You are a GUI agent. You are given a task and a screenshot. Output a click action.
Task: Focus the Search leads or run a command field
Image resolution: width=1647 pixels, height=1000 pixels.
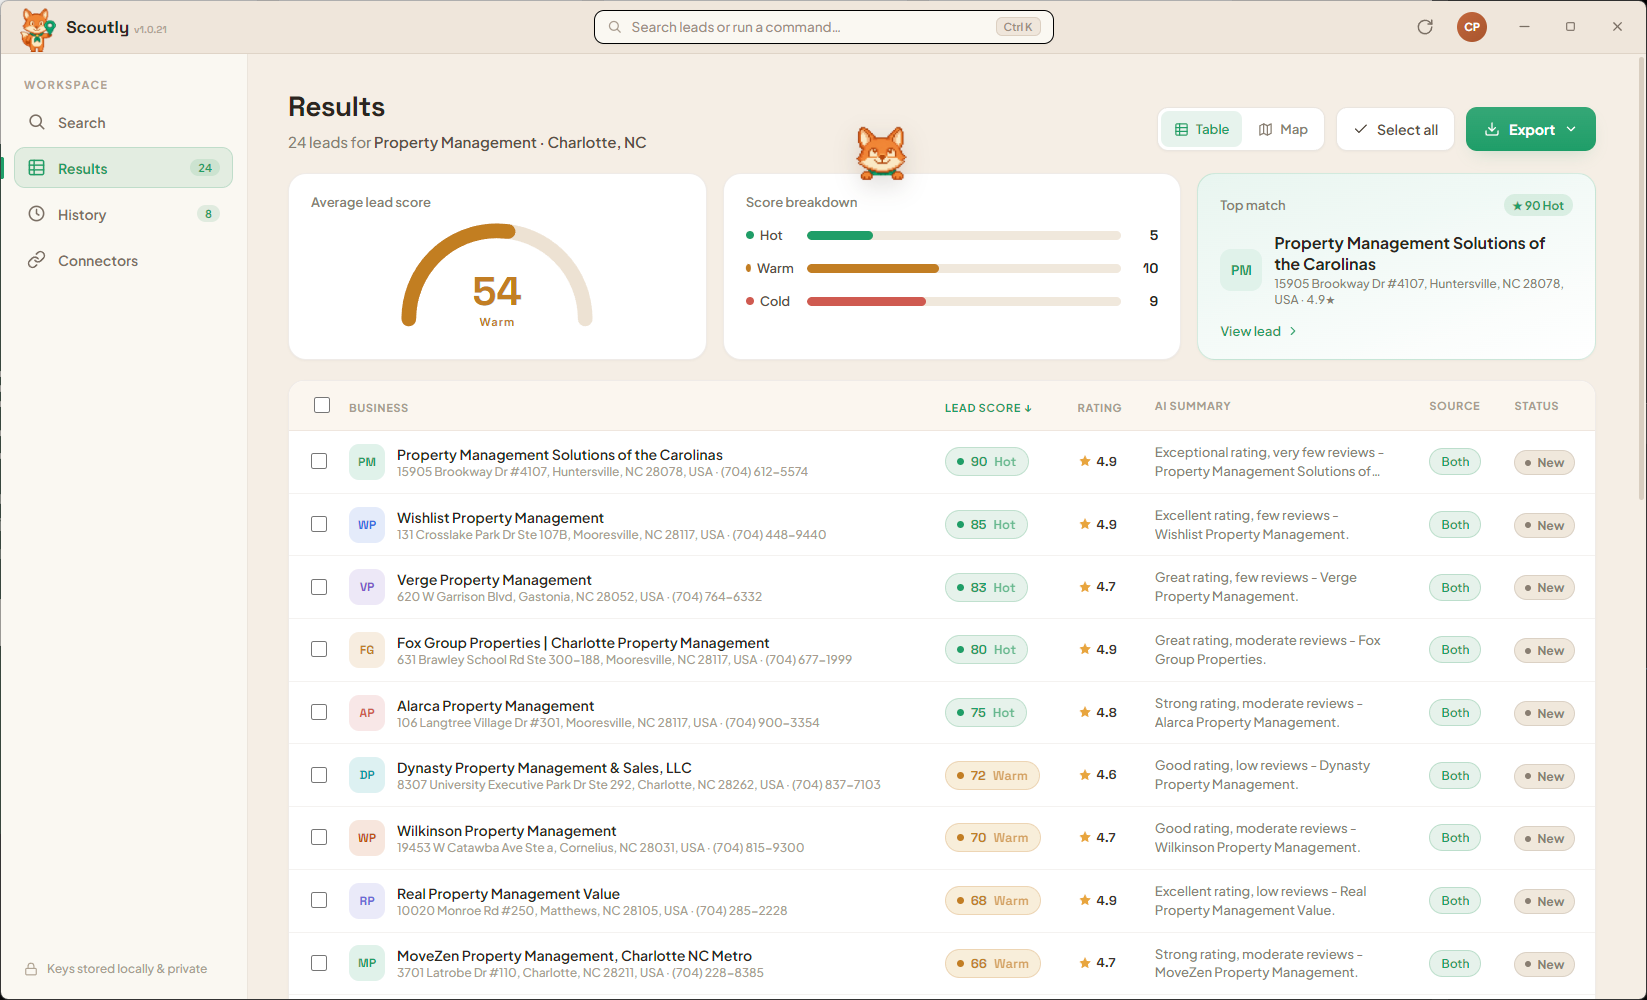point(823,27)
